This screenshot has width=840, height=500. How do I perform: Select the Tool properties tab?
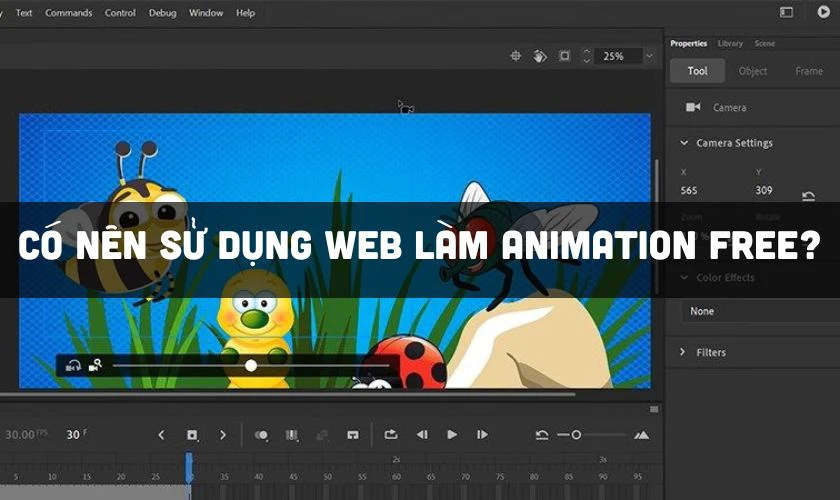[x=698, y=71]
